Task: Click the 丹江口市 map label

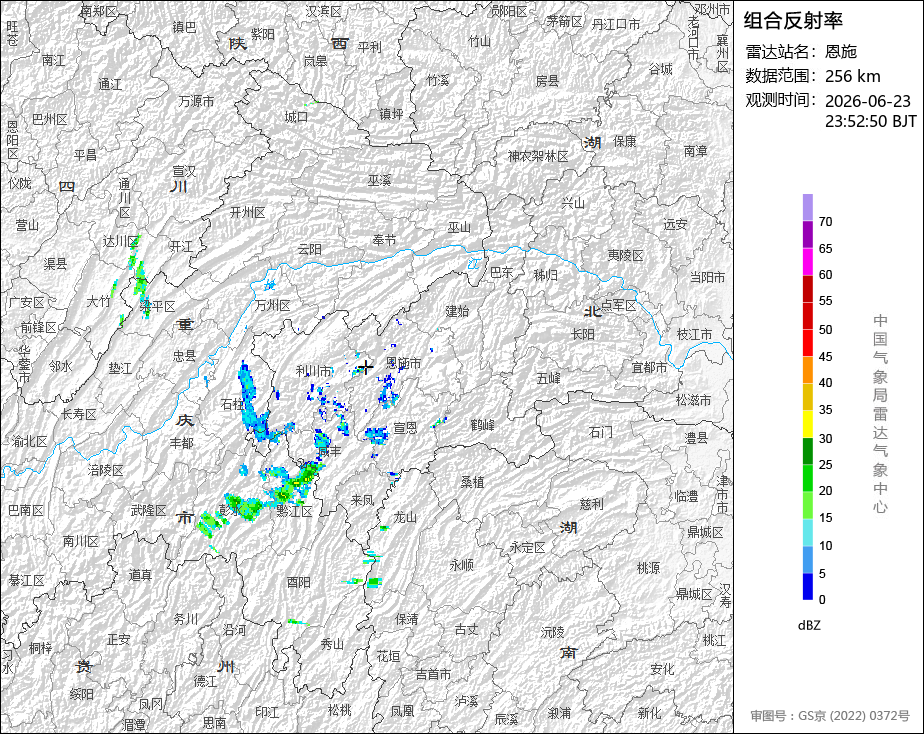Action: click(x=616, y=24)
